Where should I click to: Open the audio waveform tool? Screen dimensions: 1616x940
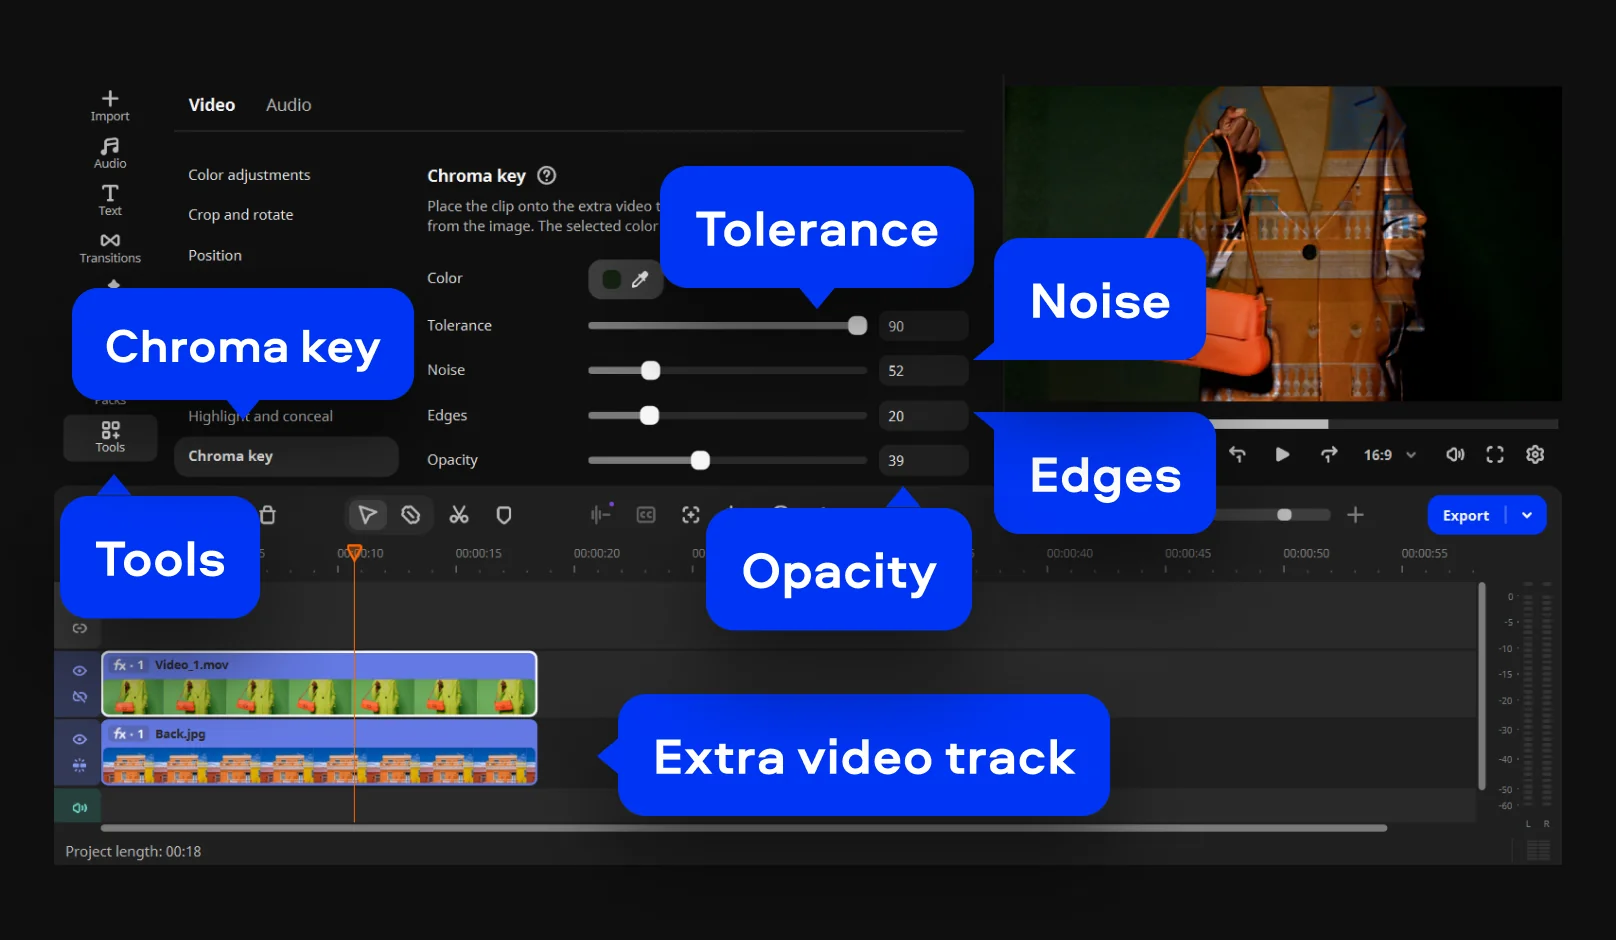tap(601, 514)
